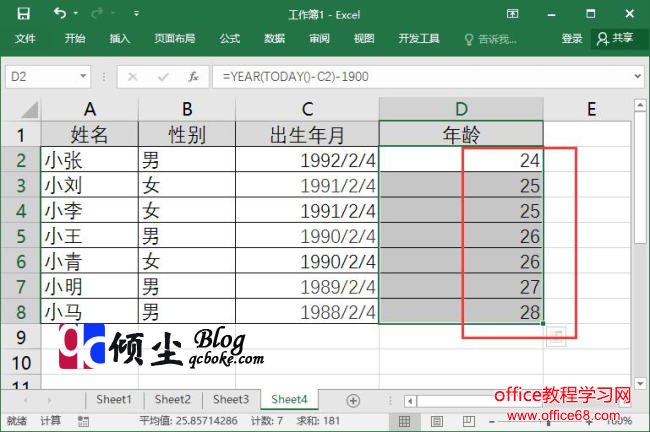Switch to the 开始 ribbon tab
Screen dimensions: 650x432
pyautogui.click(x=75, y=39)
